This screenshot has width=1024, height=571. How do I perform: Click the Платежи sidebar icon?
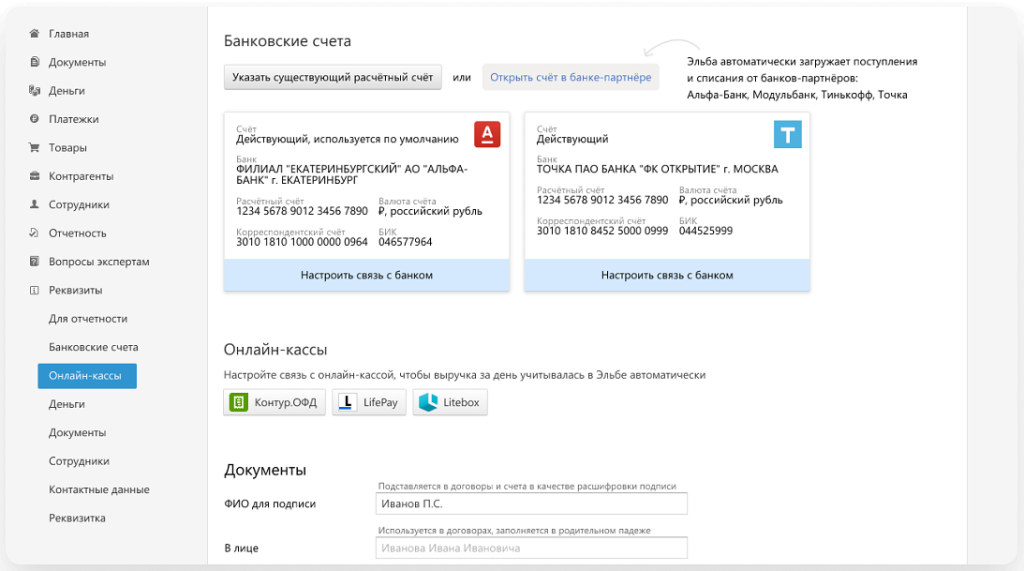[x=34, y=119]
